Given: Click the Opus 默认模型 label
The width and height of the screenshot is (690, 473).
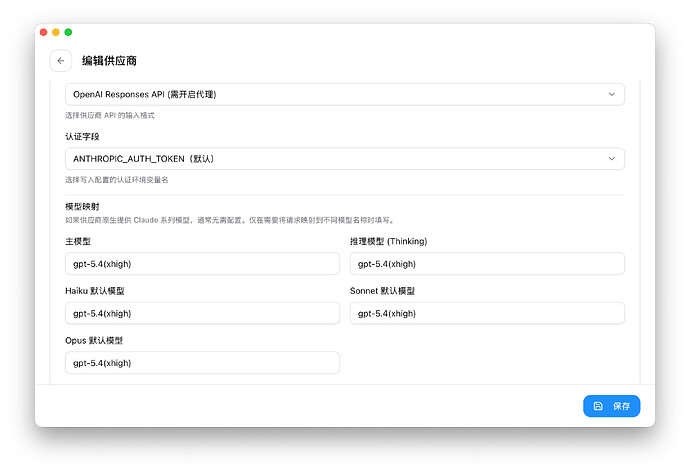Looking at the screenshot, I should click(x=94, y=341).
